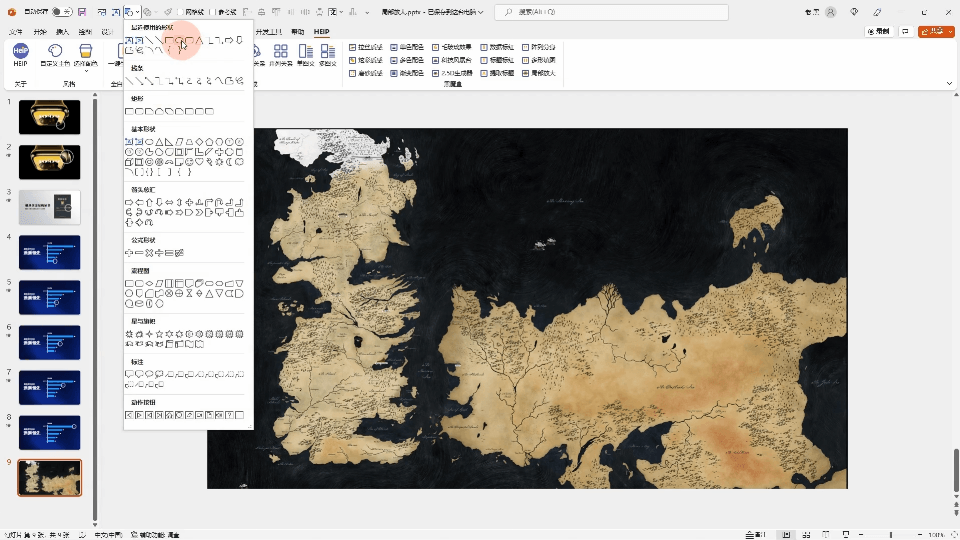Expand the file name save-location chevron
The width and height of the screenshot is (960, 540).
(x=481, y=12)
